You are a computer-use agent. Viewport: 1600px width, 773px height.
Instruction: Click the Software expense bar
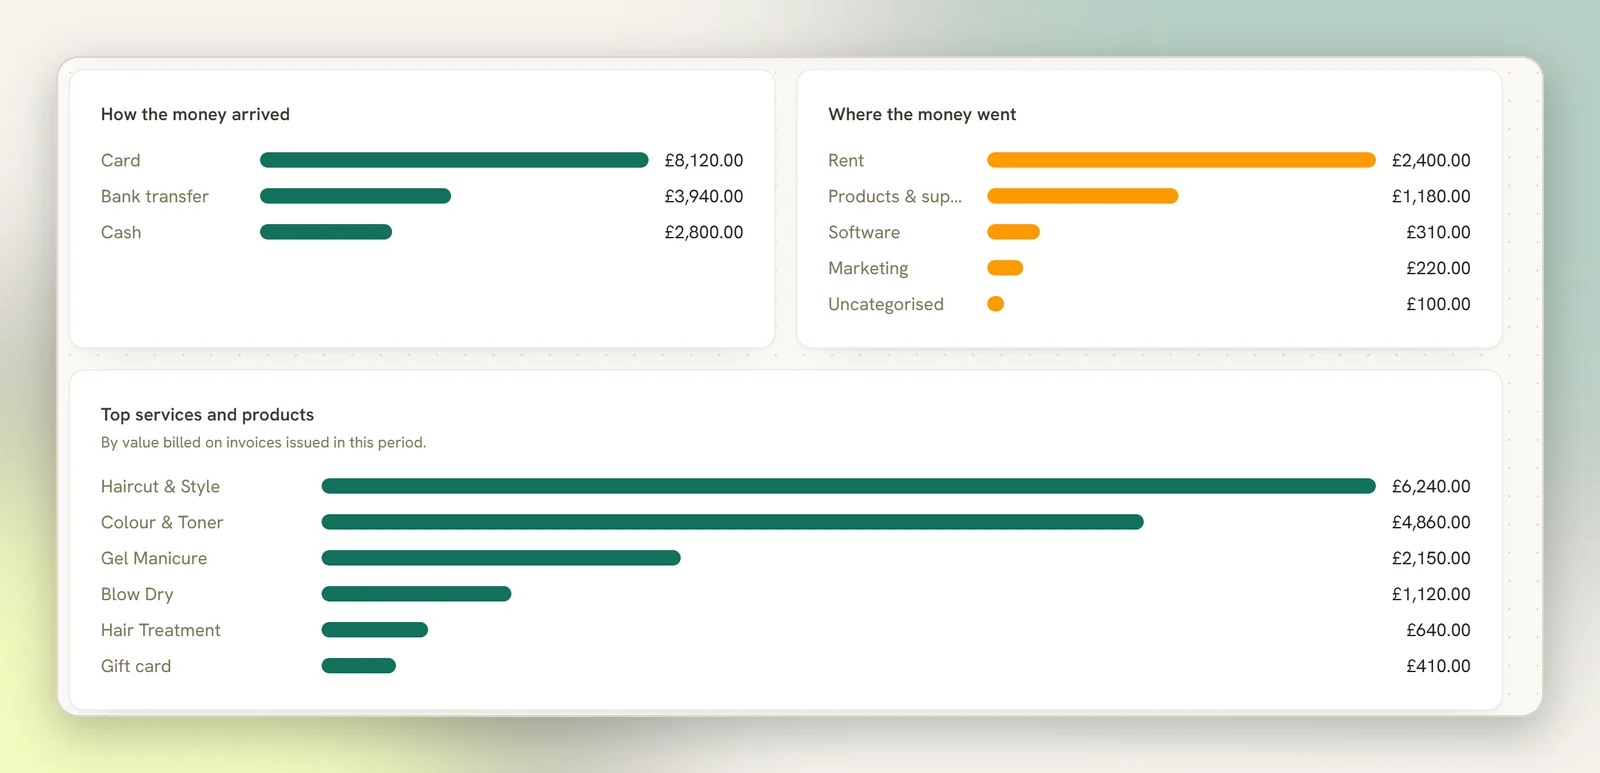coord(1013,232)
